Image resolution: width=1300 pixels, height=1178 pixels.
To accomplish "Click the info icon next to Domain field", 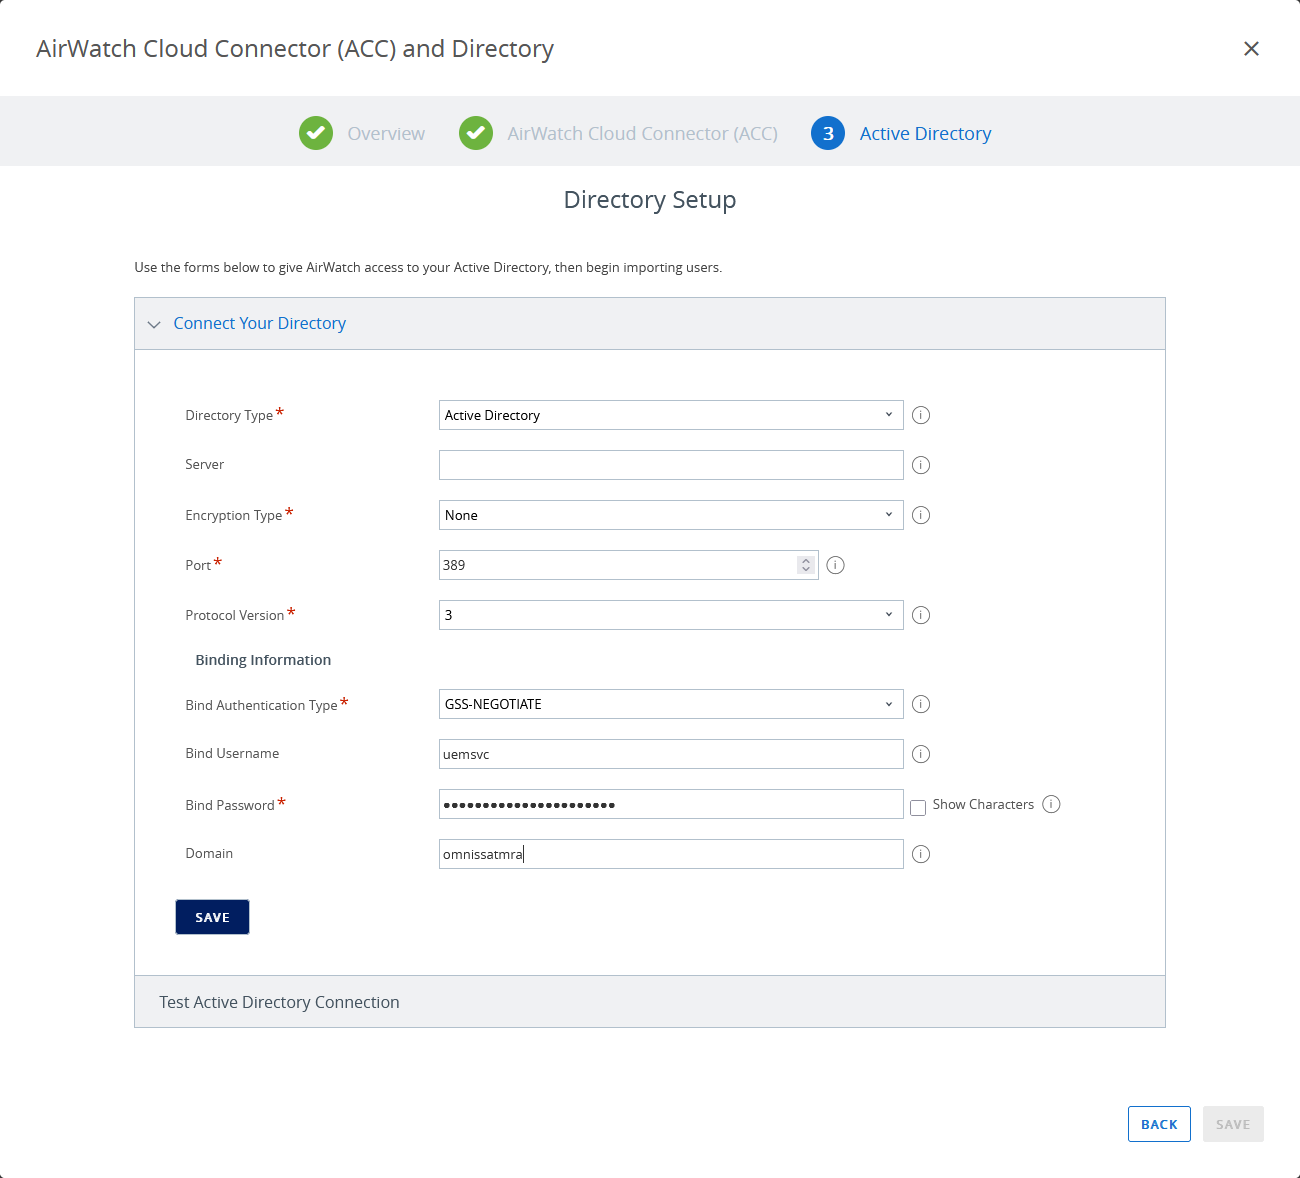I will [921, 854].
